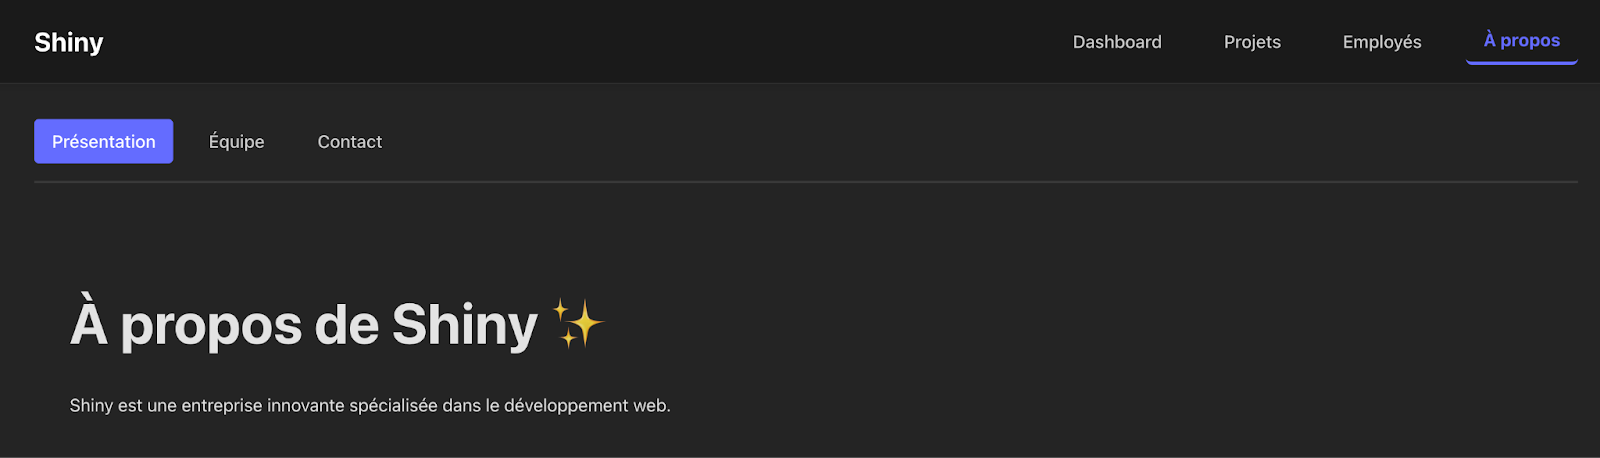The height and width of the screenshot is (458, 1600).
Task: Click the company description paragraph
Action: point(370,405)
